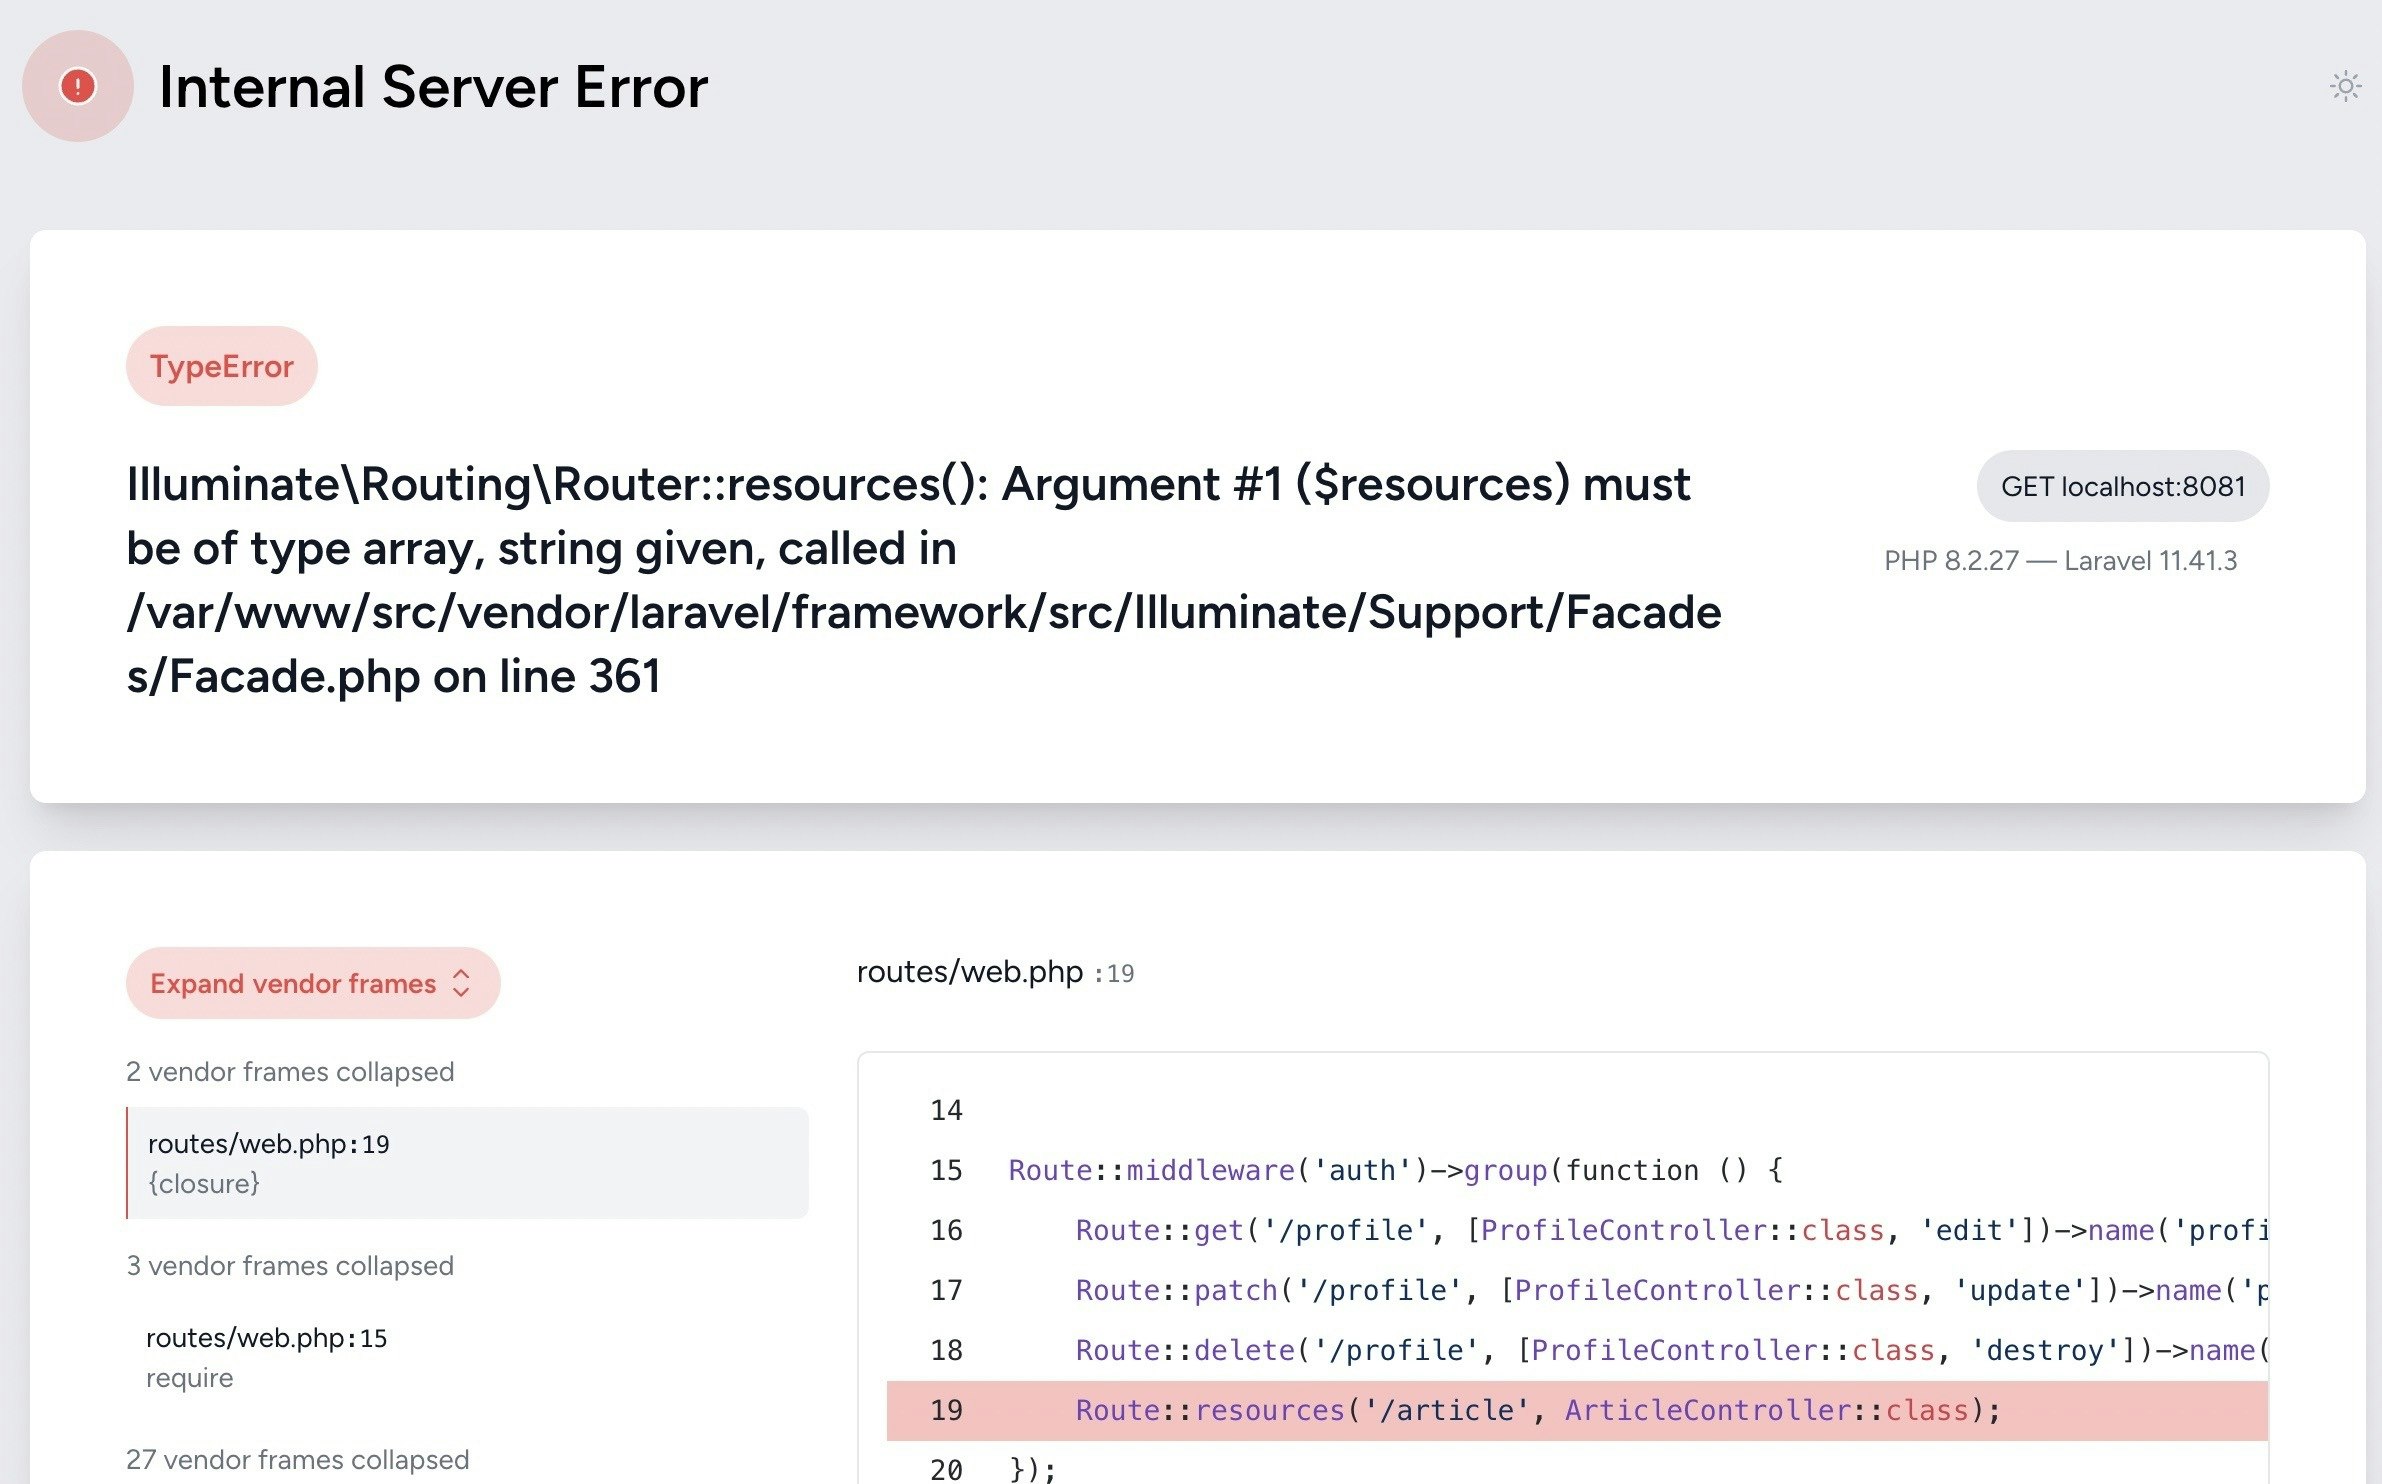Image resolution: width=2382 pixels, height=1484 pixels.
Task: Click the red exclamation error icon
Action: pos(78,86)
